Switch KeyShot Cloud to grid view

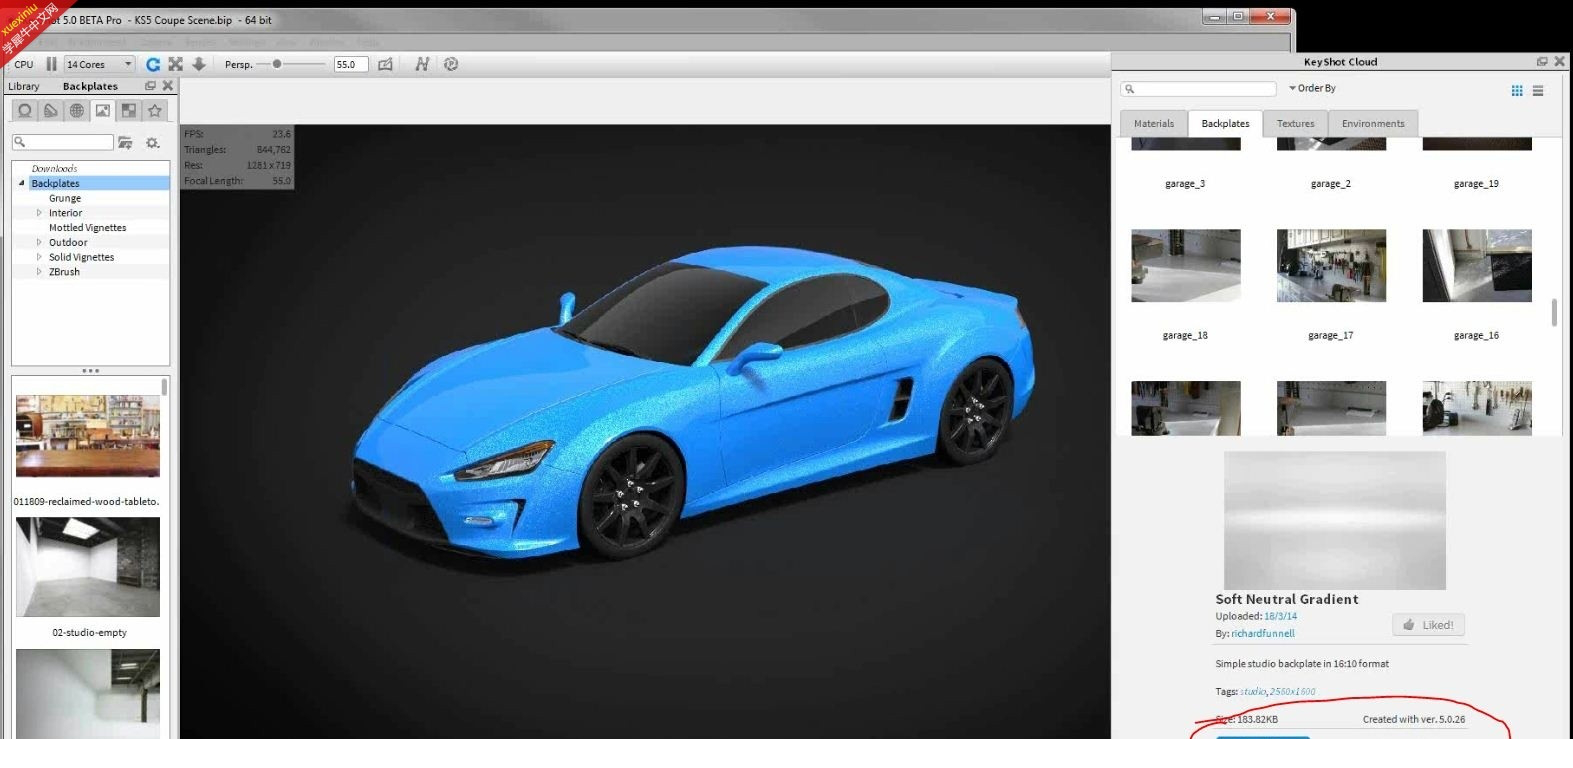[1517, 91]
